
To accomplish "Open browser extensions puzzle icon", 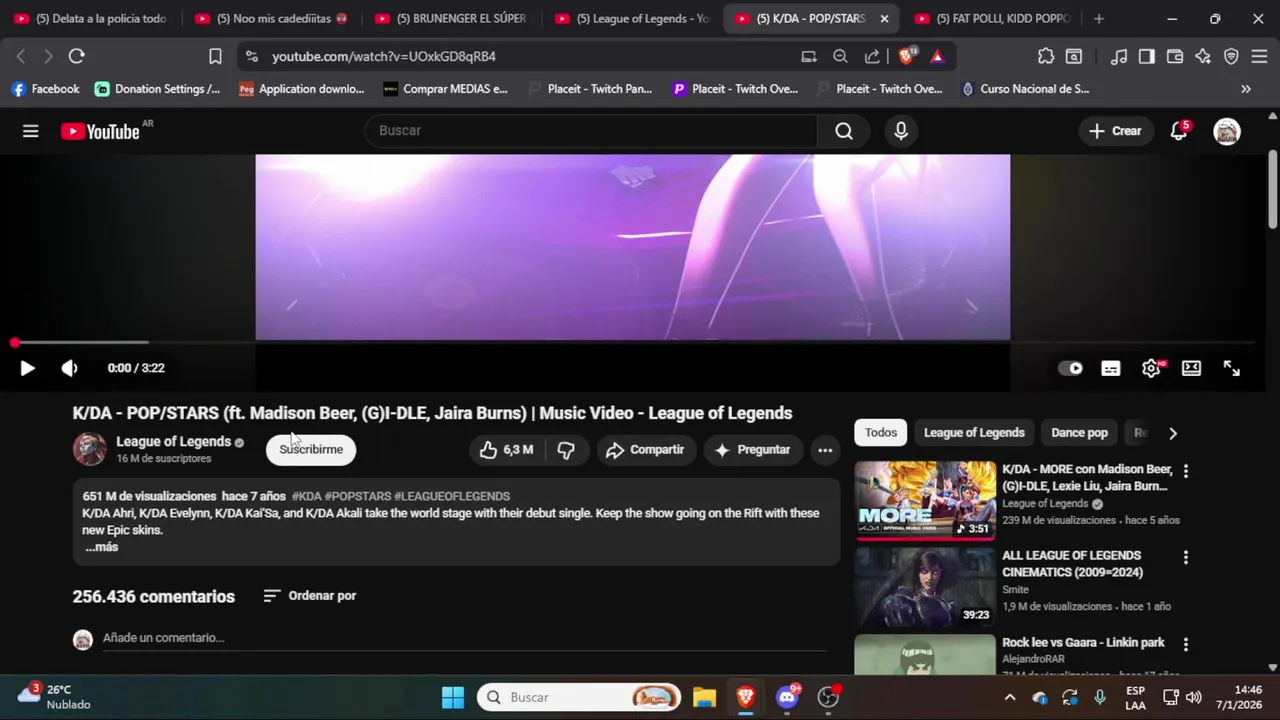I will click(1046, 56).
